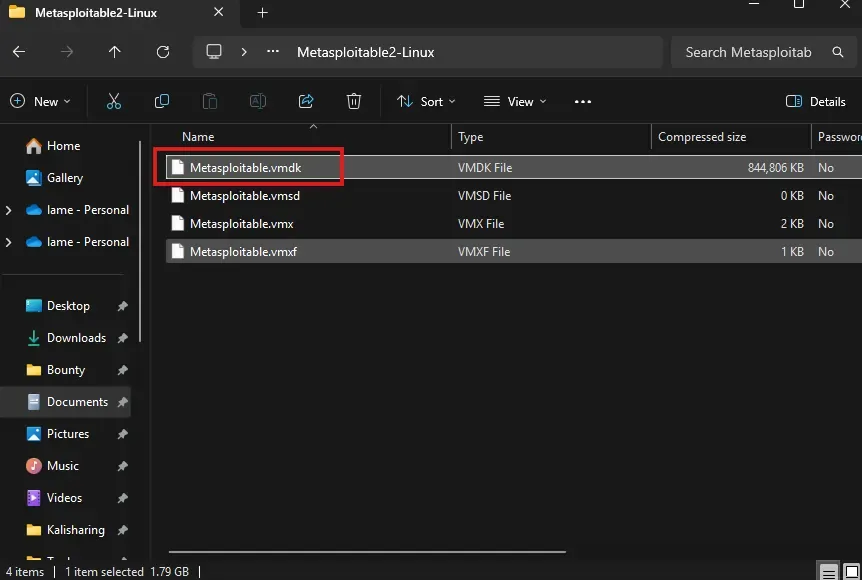Add a new tab
Image resolution: width=862 pixels, height=580 pixels.
(x=262, y=13)
